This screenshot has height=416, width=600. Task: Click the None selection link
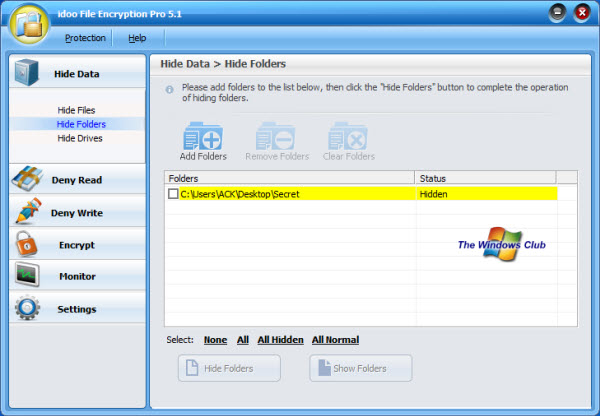pos(215,340)
